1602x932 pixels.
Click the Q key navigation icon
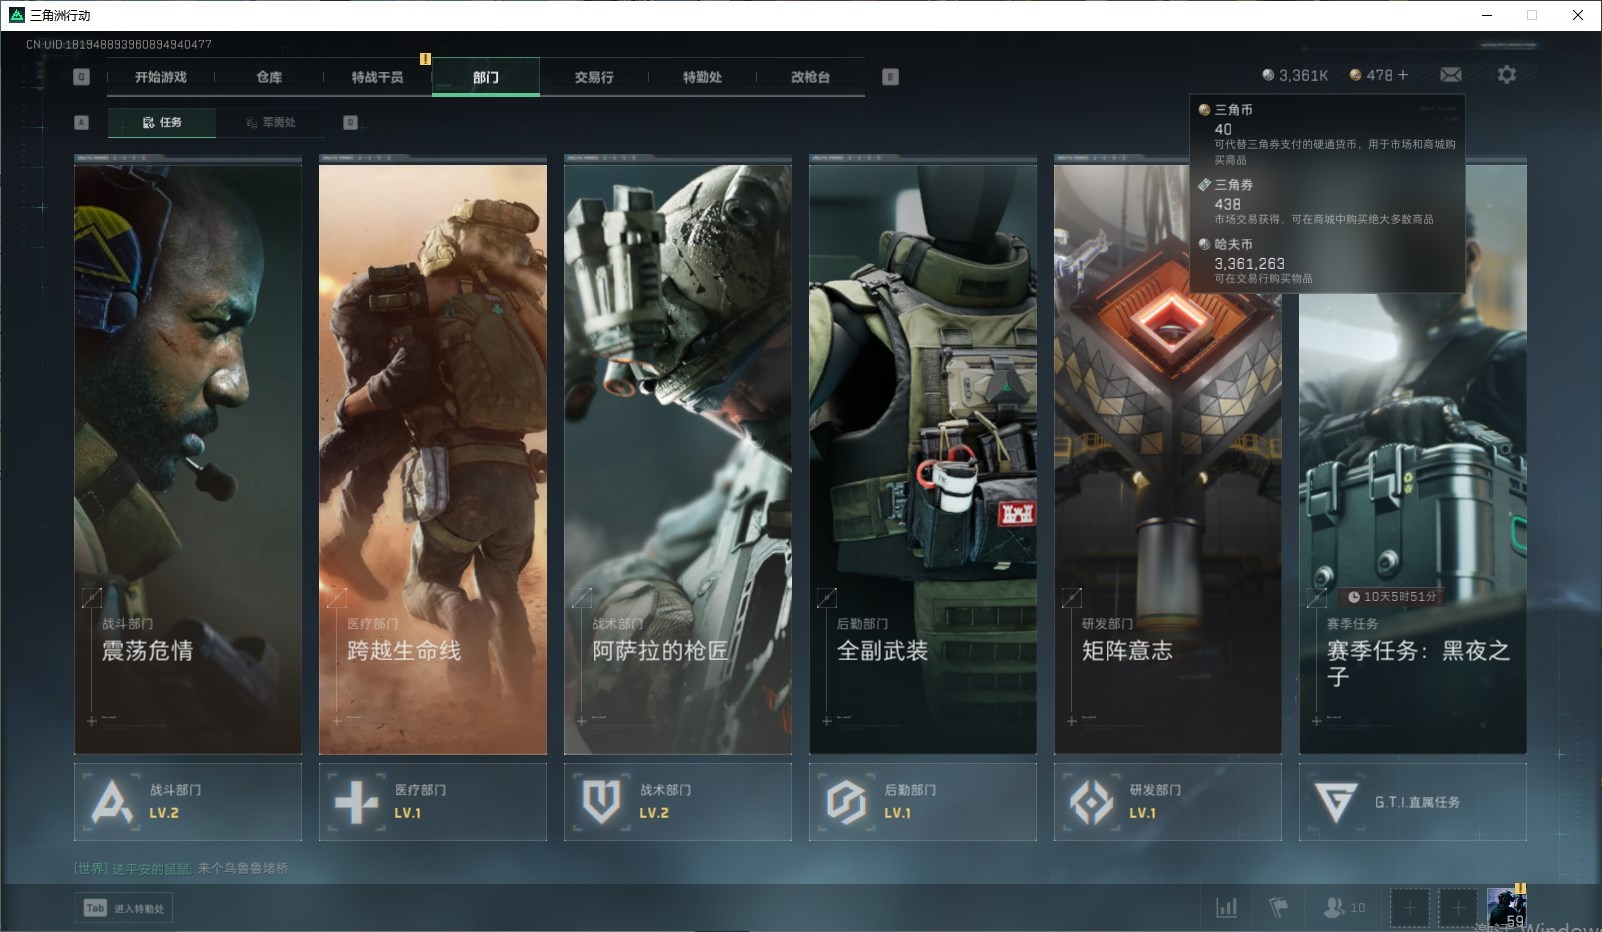pyautogui.click(x=82, y=77)
